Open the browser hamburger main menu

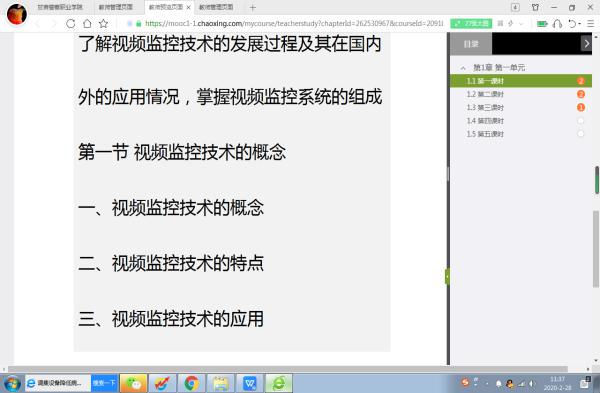(590, 23)
